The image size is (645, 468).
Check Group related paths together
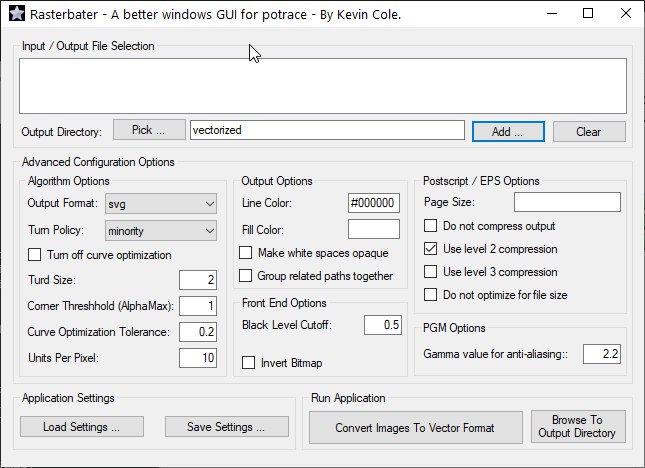click(246, 276)
